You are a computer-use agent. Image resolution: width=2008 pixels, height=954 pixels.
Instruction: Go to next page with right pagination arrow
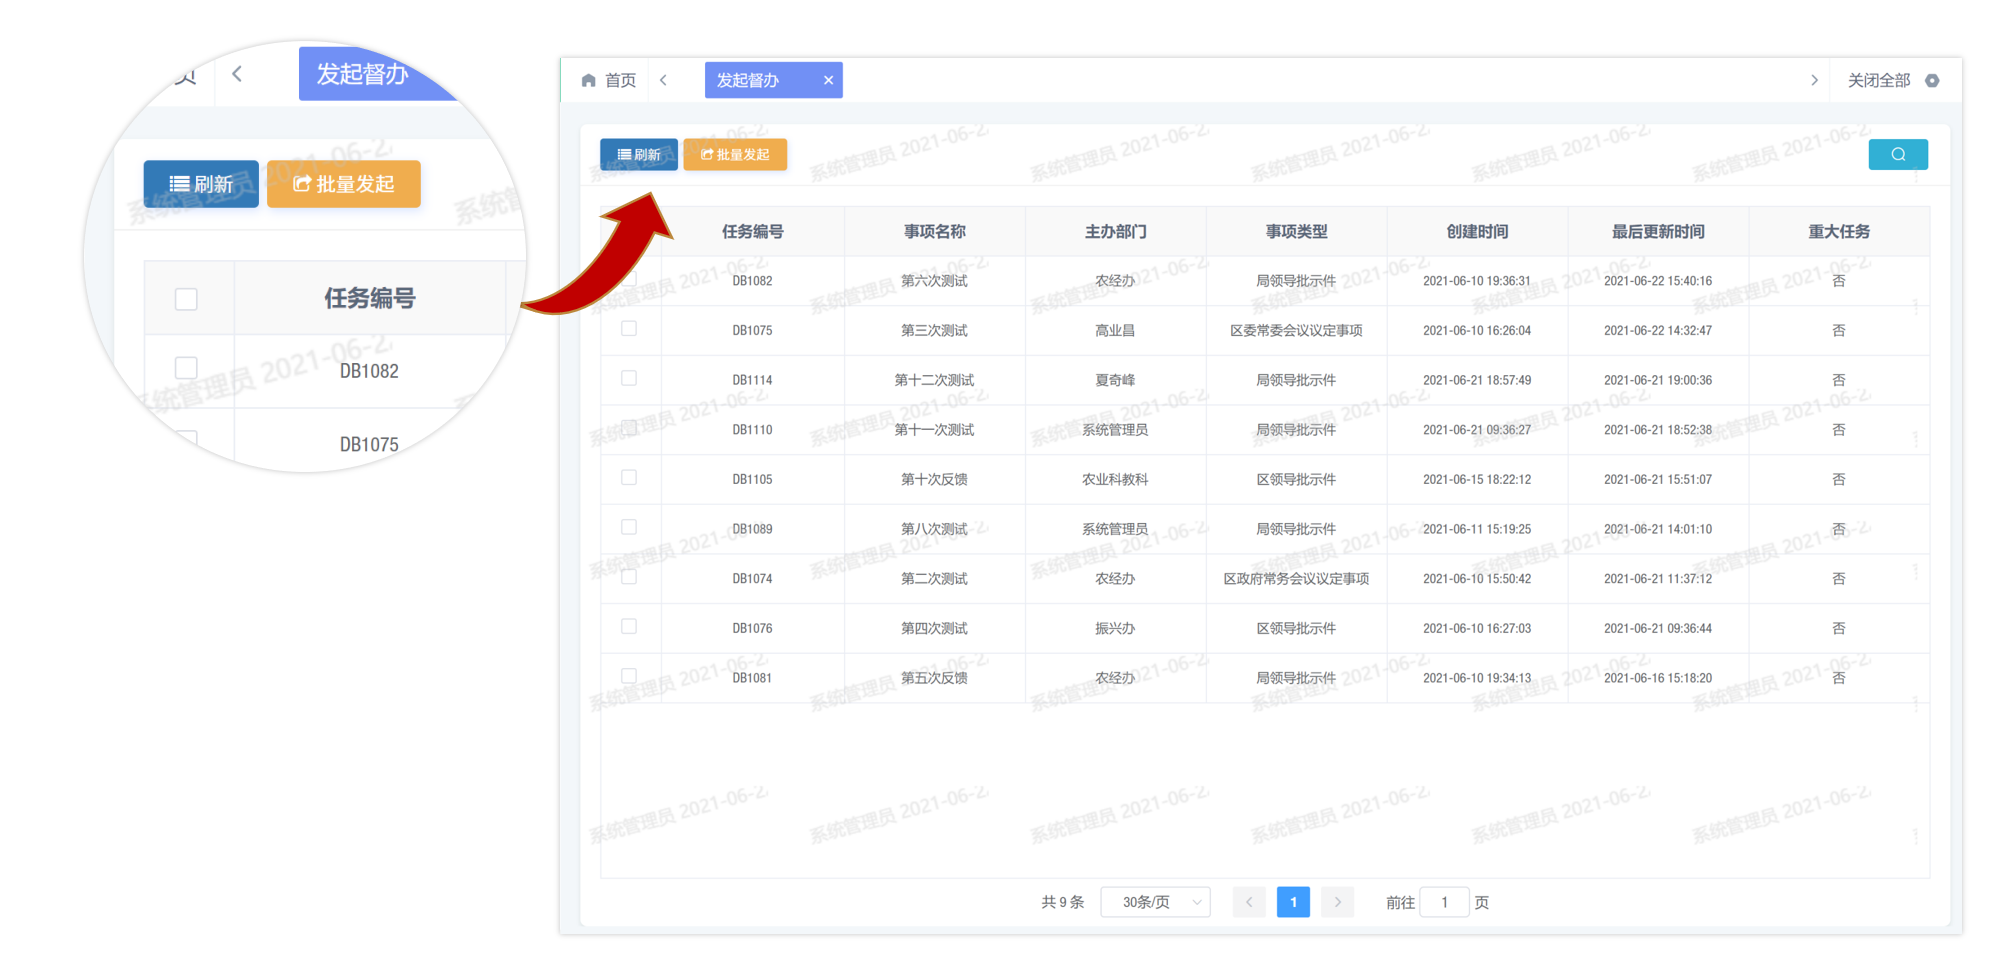(1337, 901)
